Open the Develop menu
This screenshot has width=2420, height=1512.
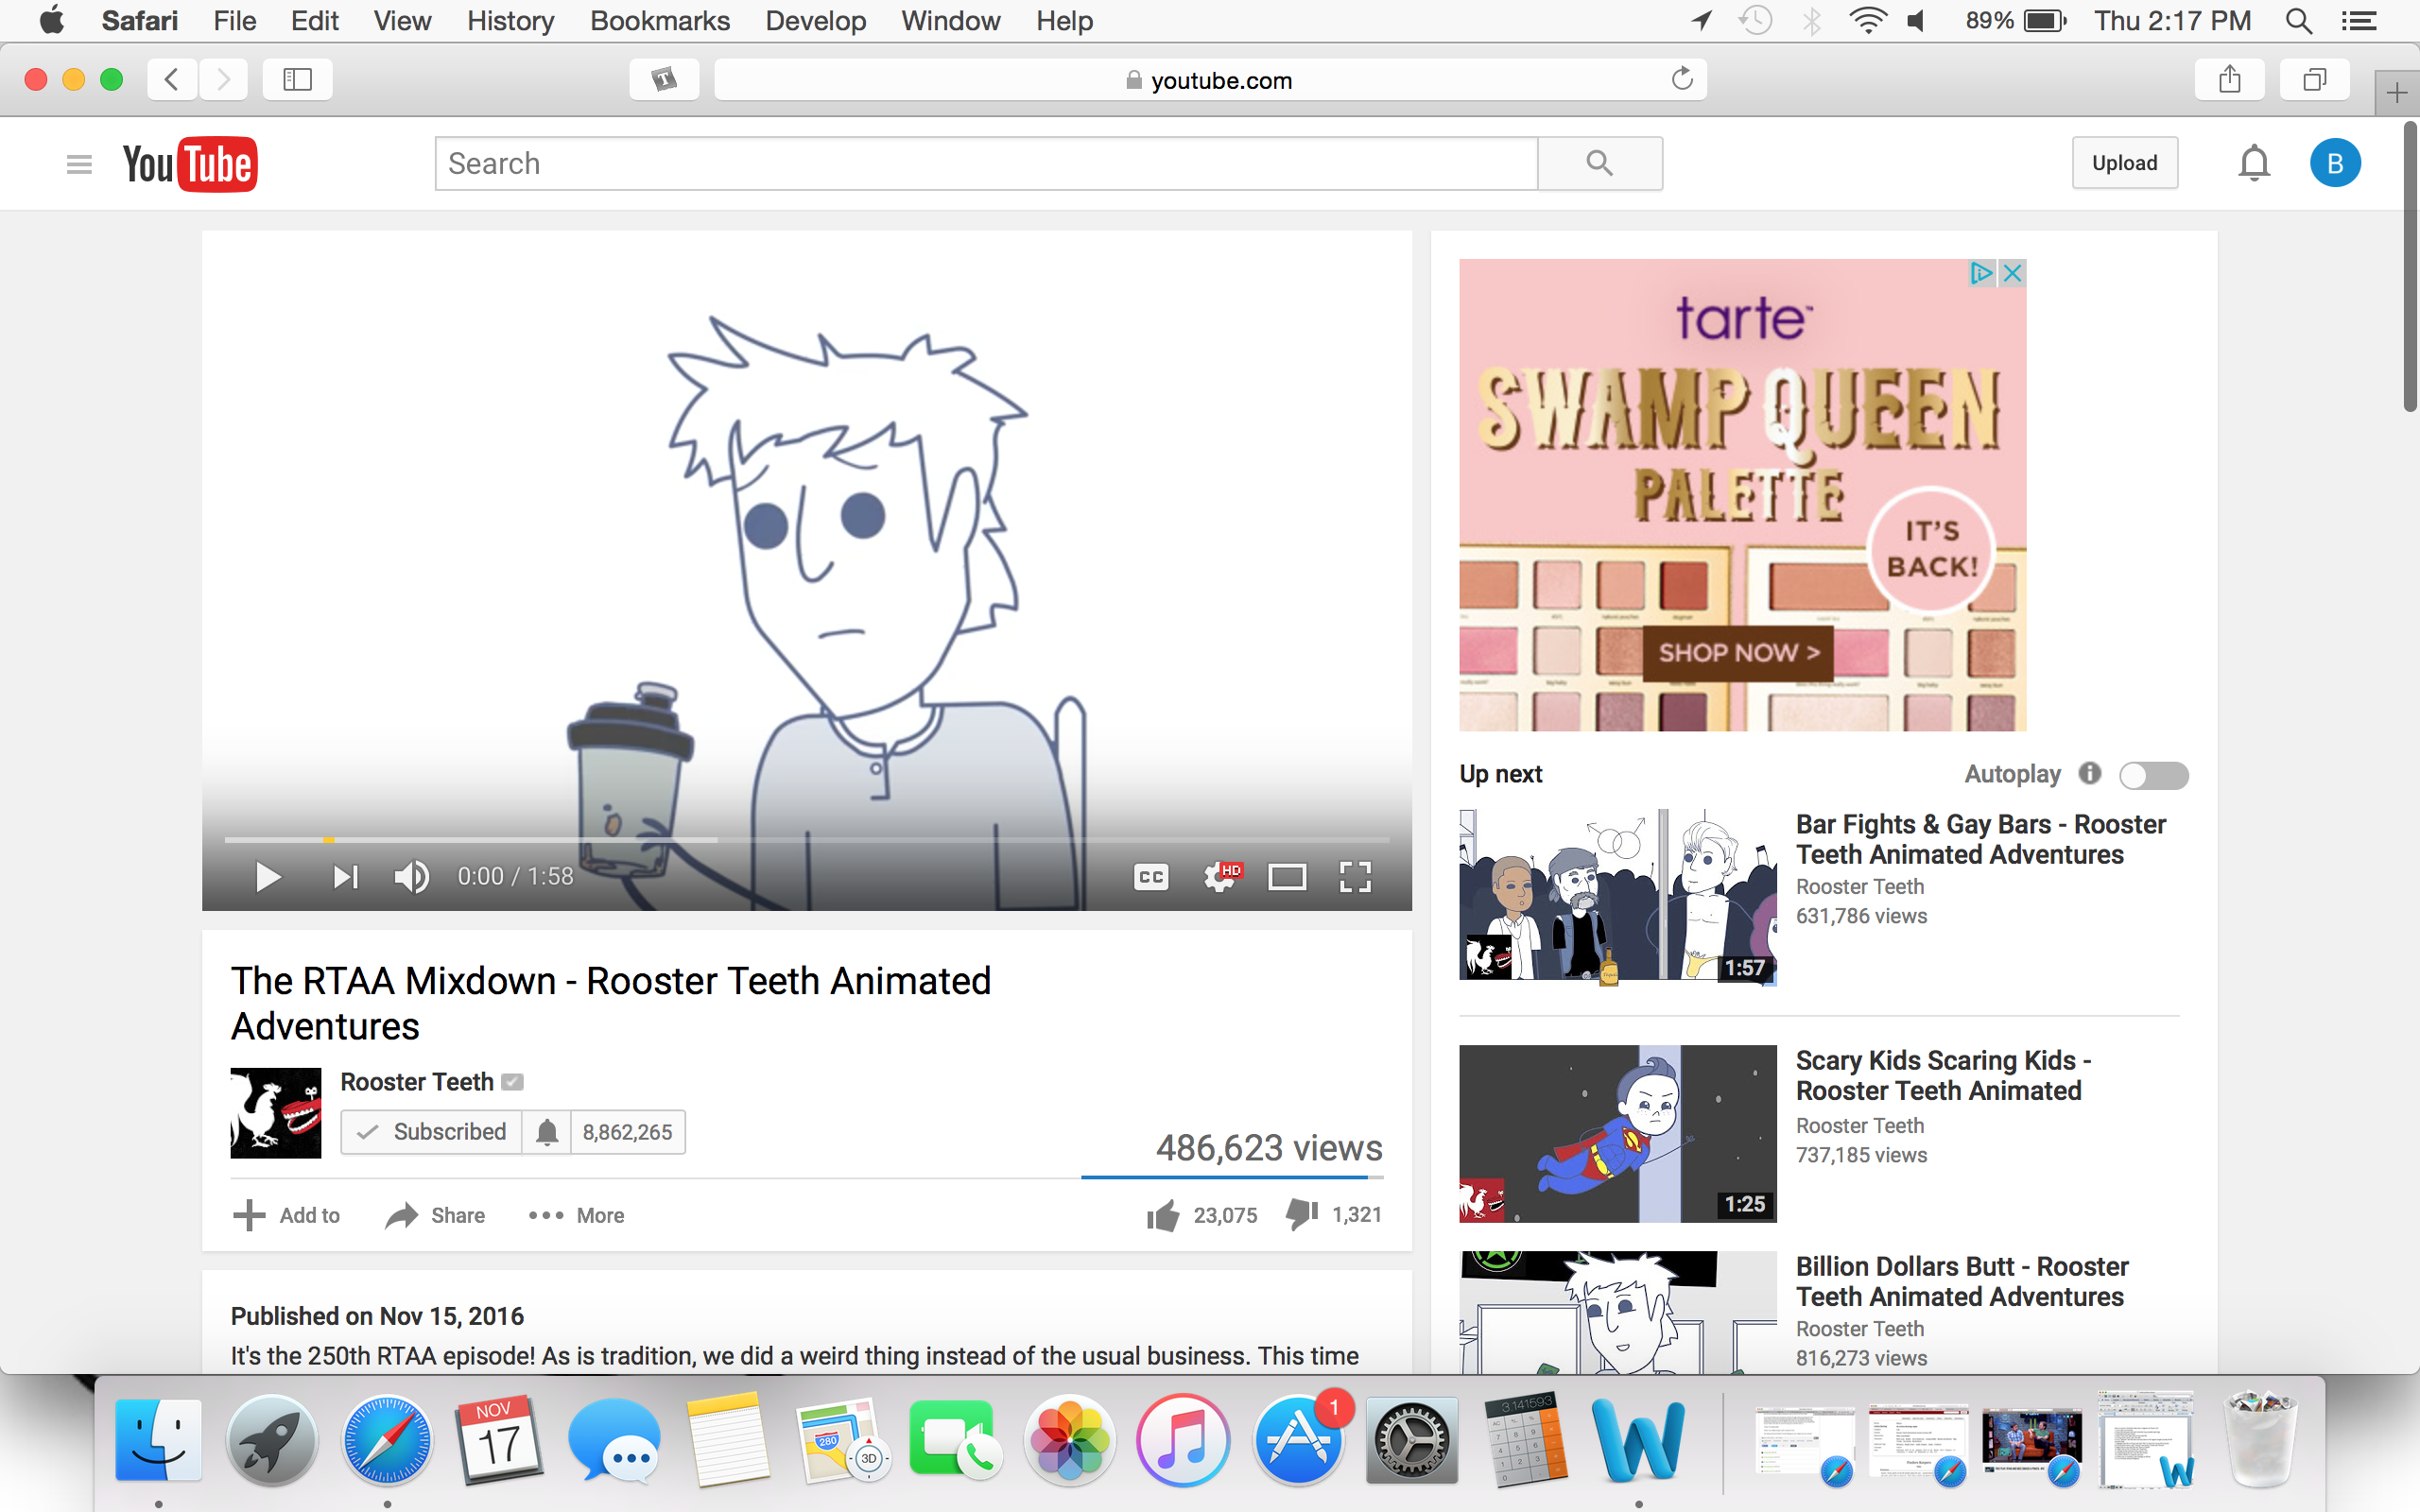815,21
